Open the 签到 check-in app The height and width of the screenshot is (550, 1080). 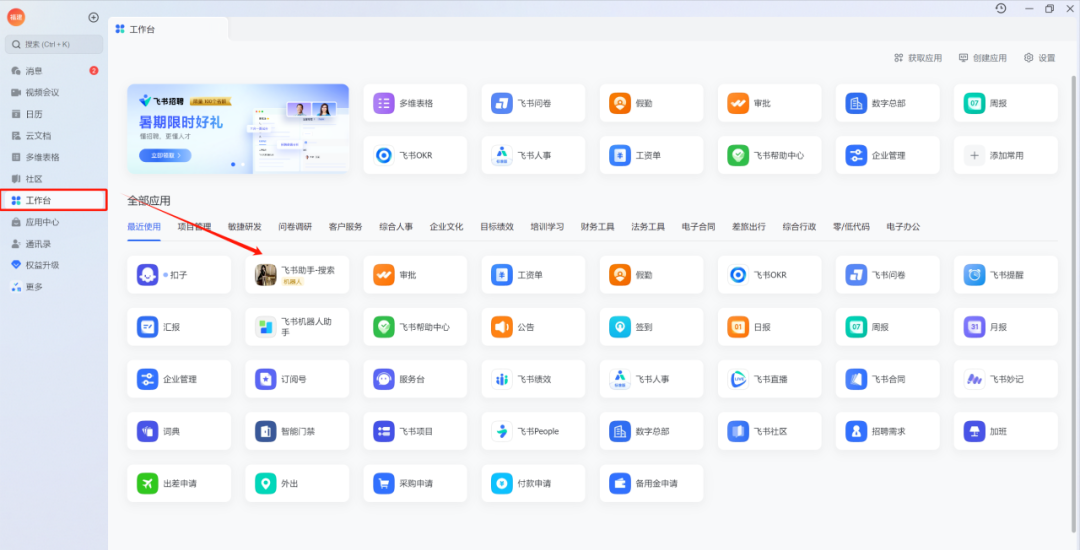[621, 327]
